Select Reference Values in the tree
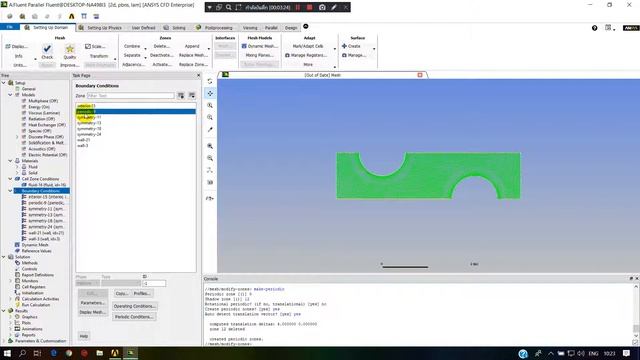 (x=36, y=251)
